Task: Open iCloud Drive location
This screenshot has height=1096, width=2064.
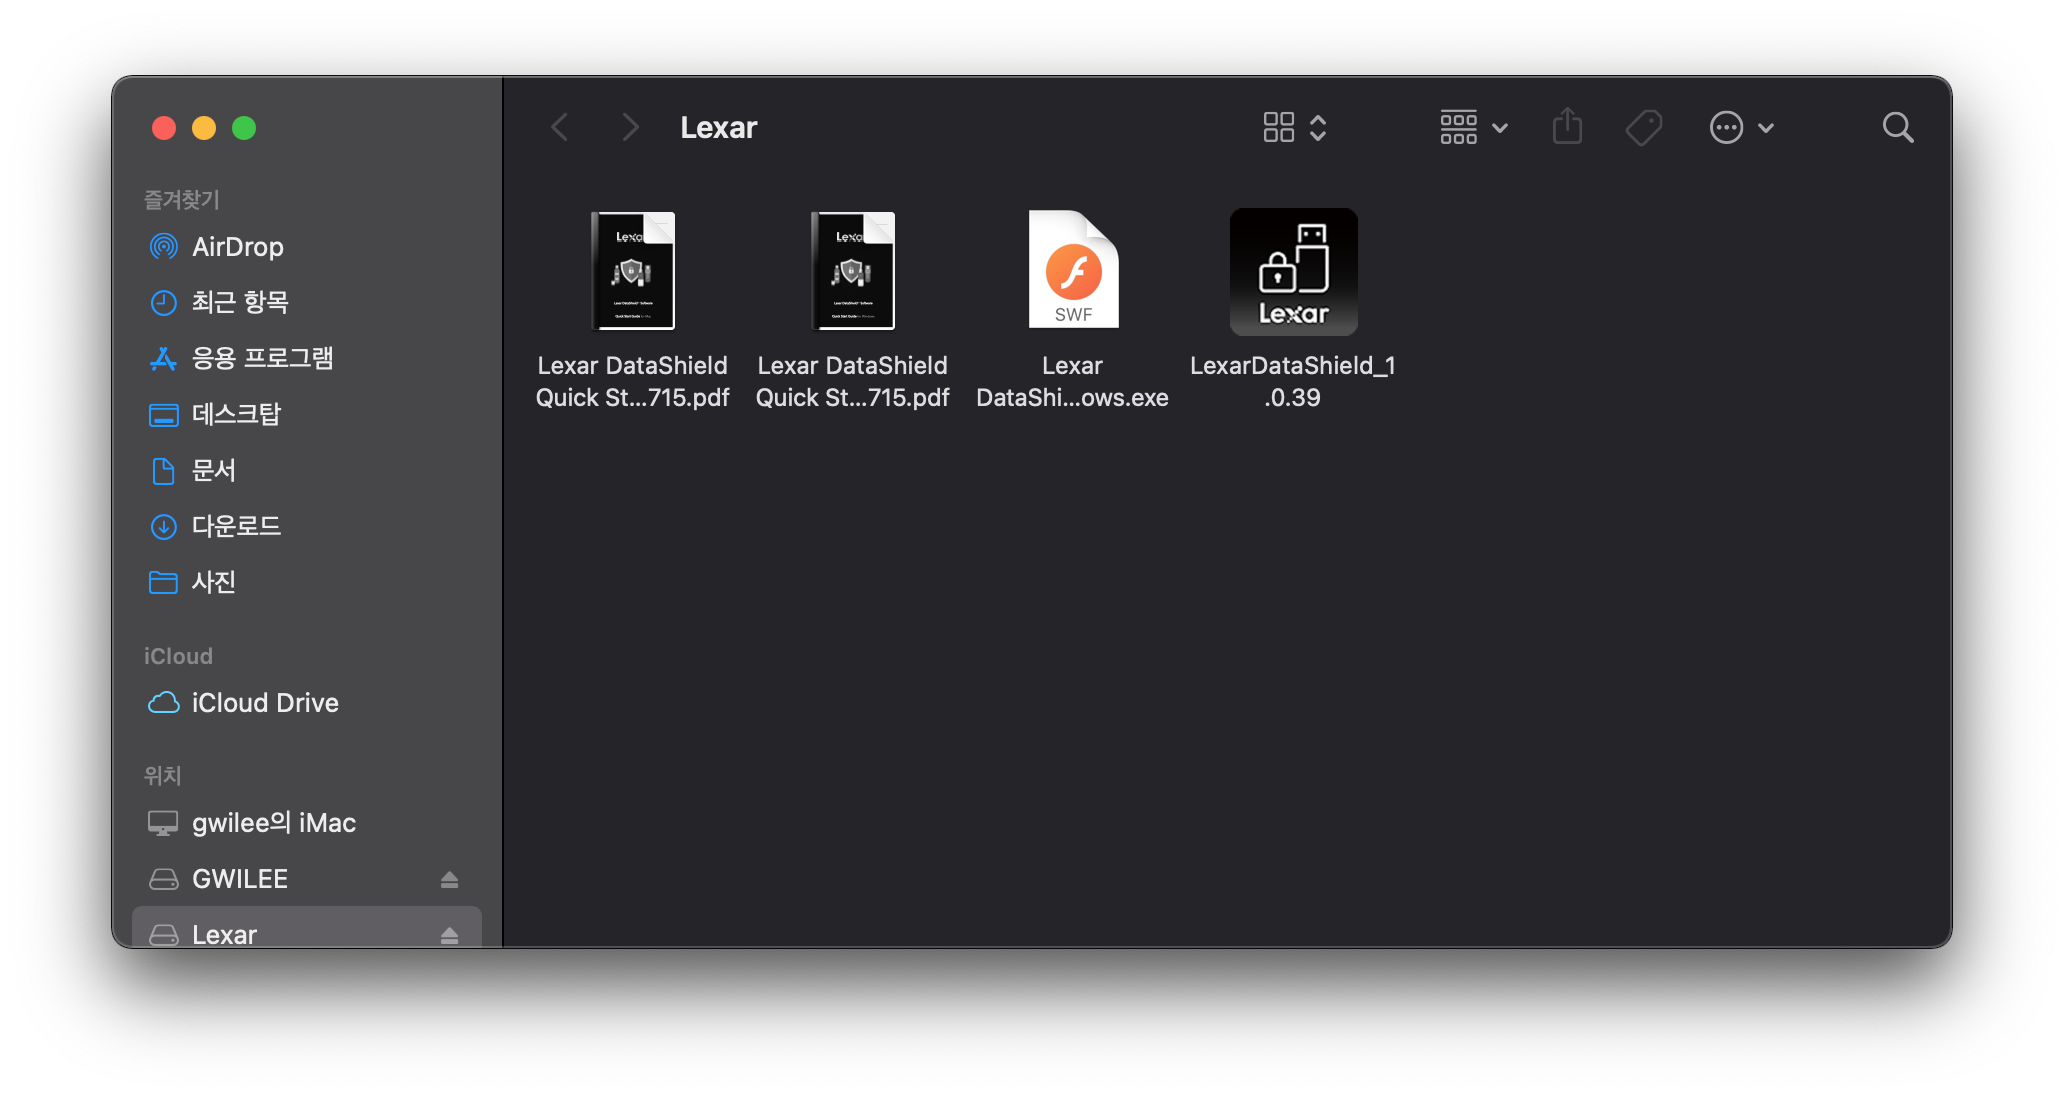Action: (264, 703)
